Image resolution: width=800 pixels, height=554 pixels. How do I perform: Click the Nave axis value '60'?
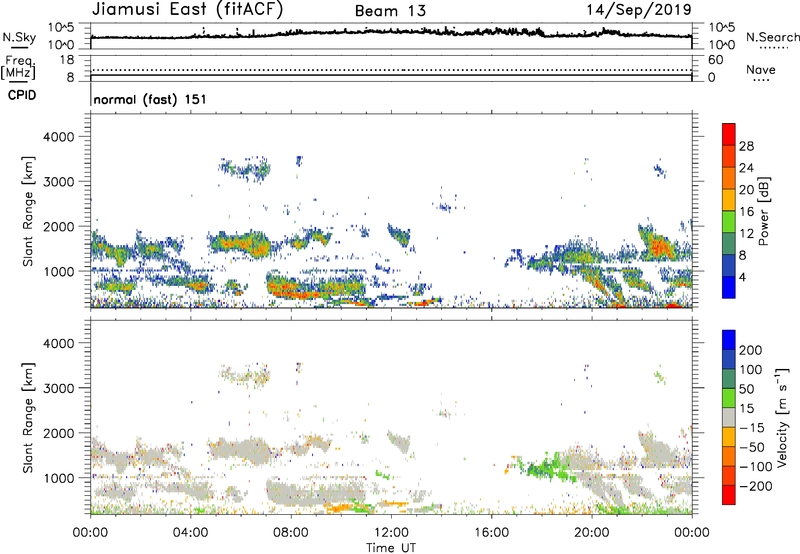click(x=715, y=60)
